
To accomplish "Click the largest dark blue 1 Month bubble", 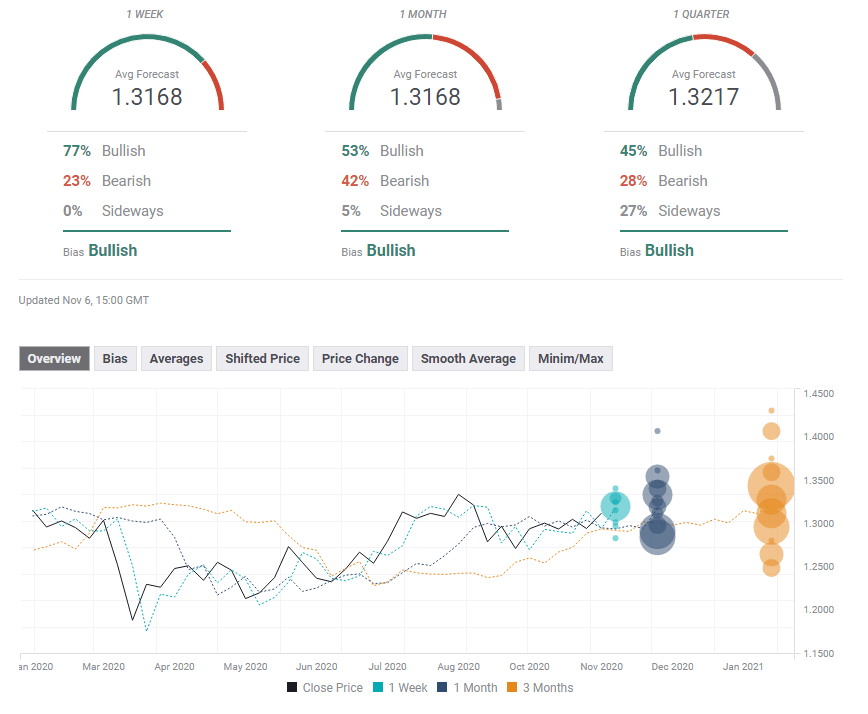I will 657,536.
